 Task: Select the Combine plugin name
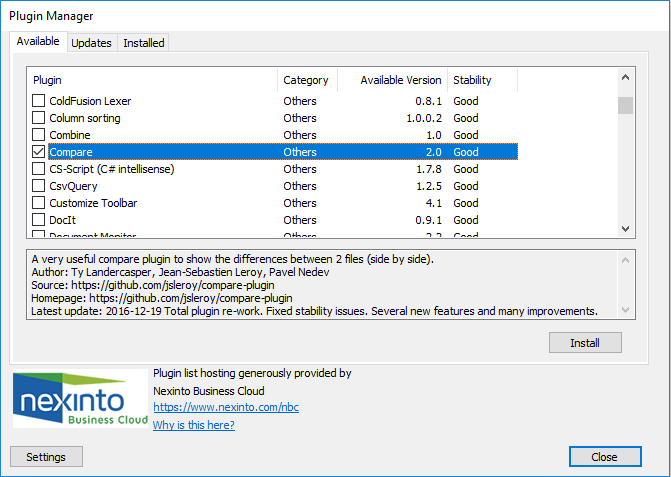point(70,135)
